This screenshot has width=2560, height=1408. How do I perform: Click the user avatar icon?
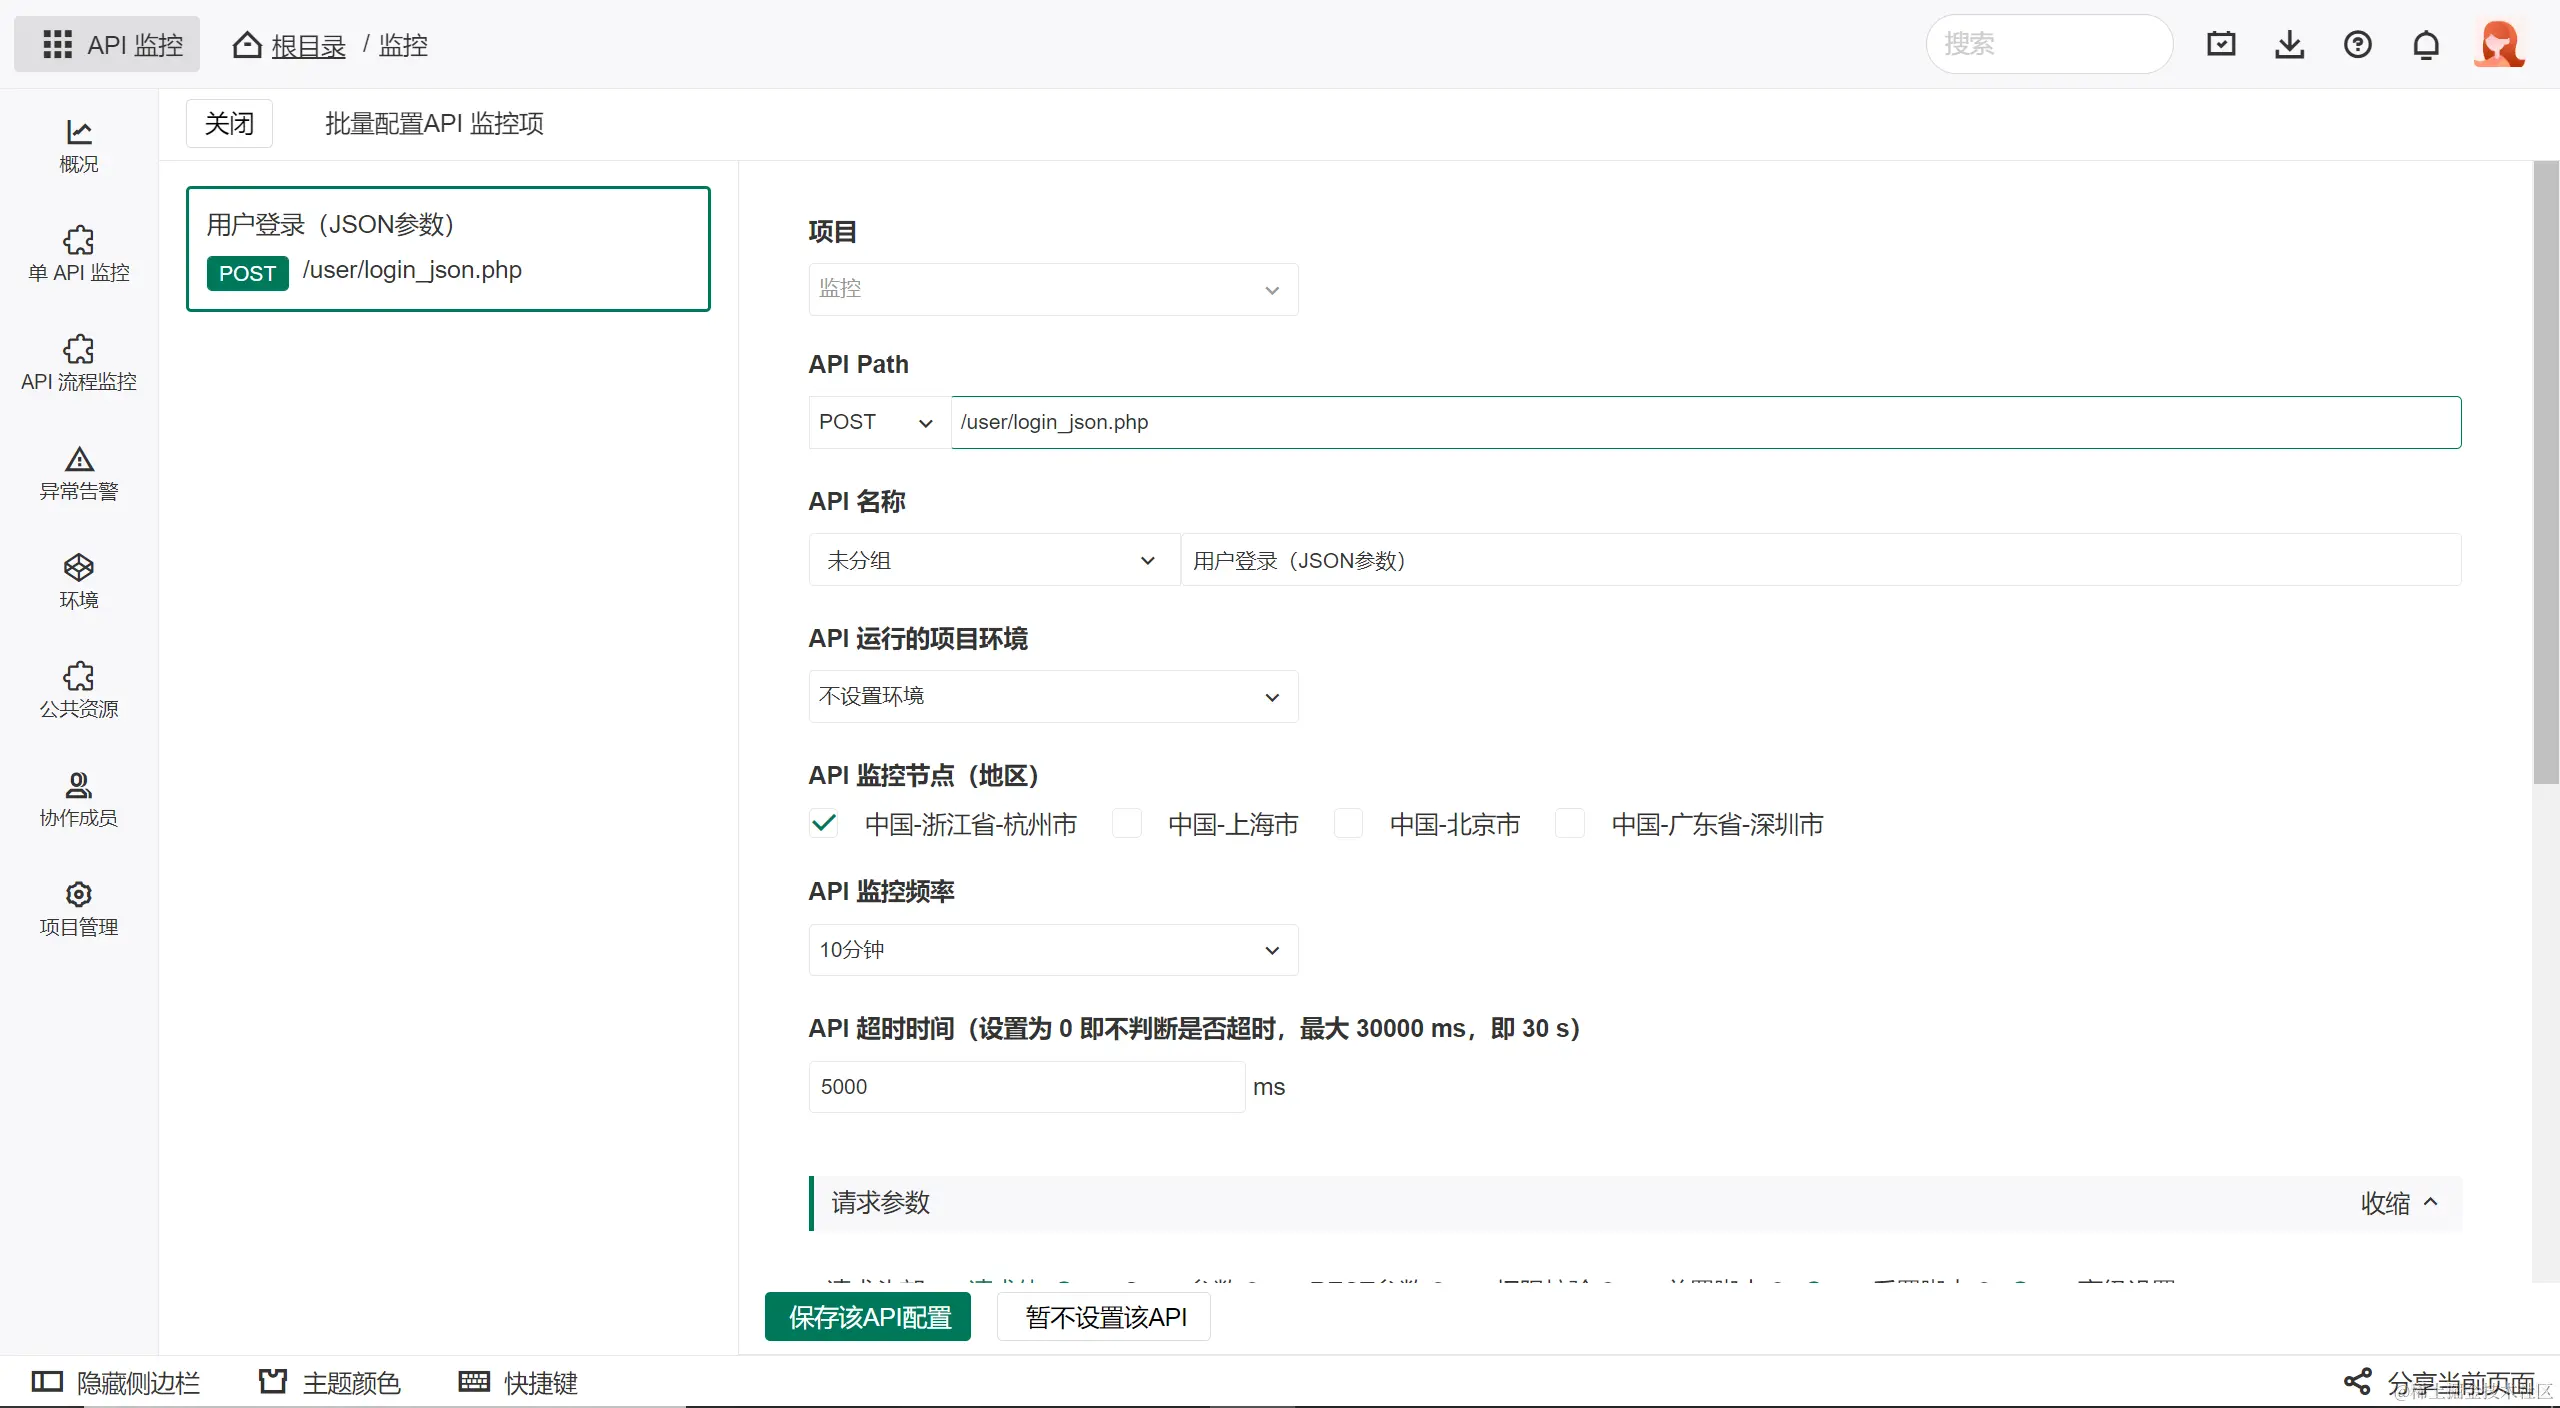pos(2498,45)
